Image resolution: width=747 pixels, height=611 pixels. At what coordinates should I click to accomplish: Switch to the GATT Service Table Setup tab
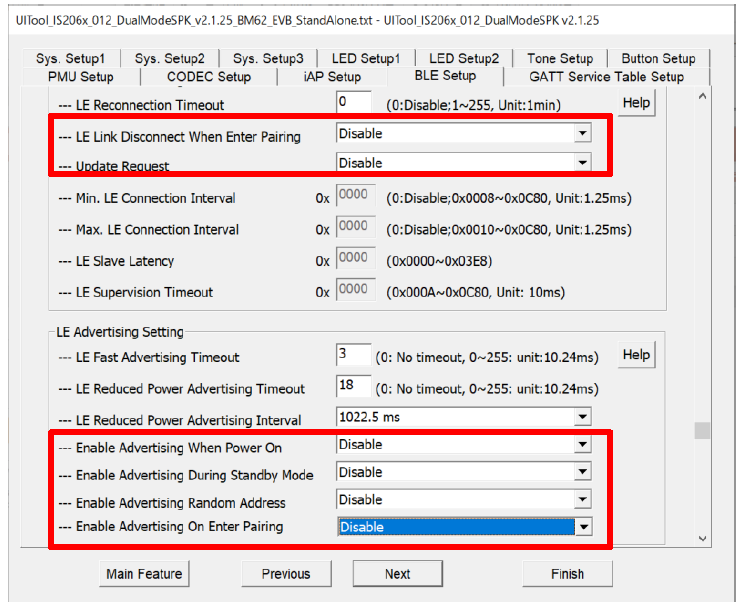pos(606,76)
